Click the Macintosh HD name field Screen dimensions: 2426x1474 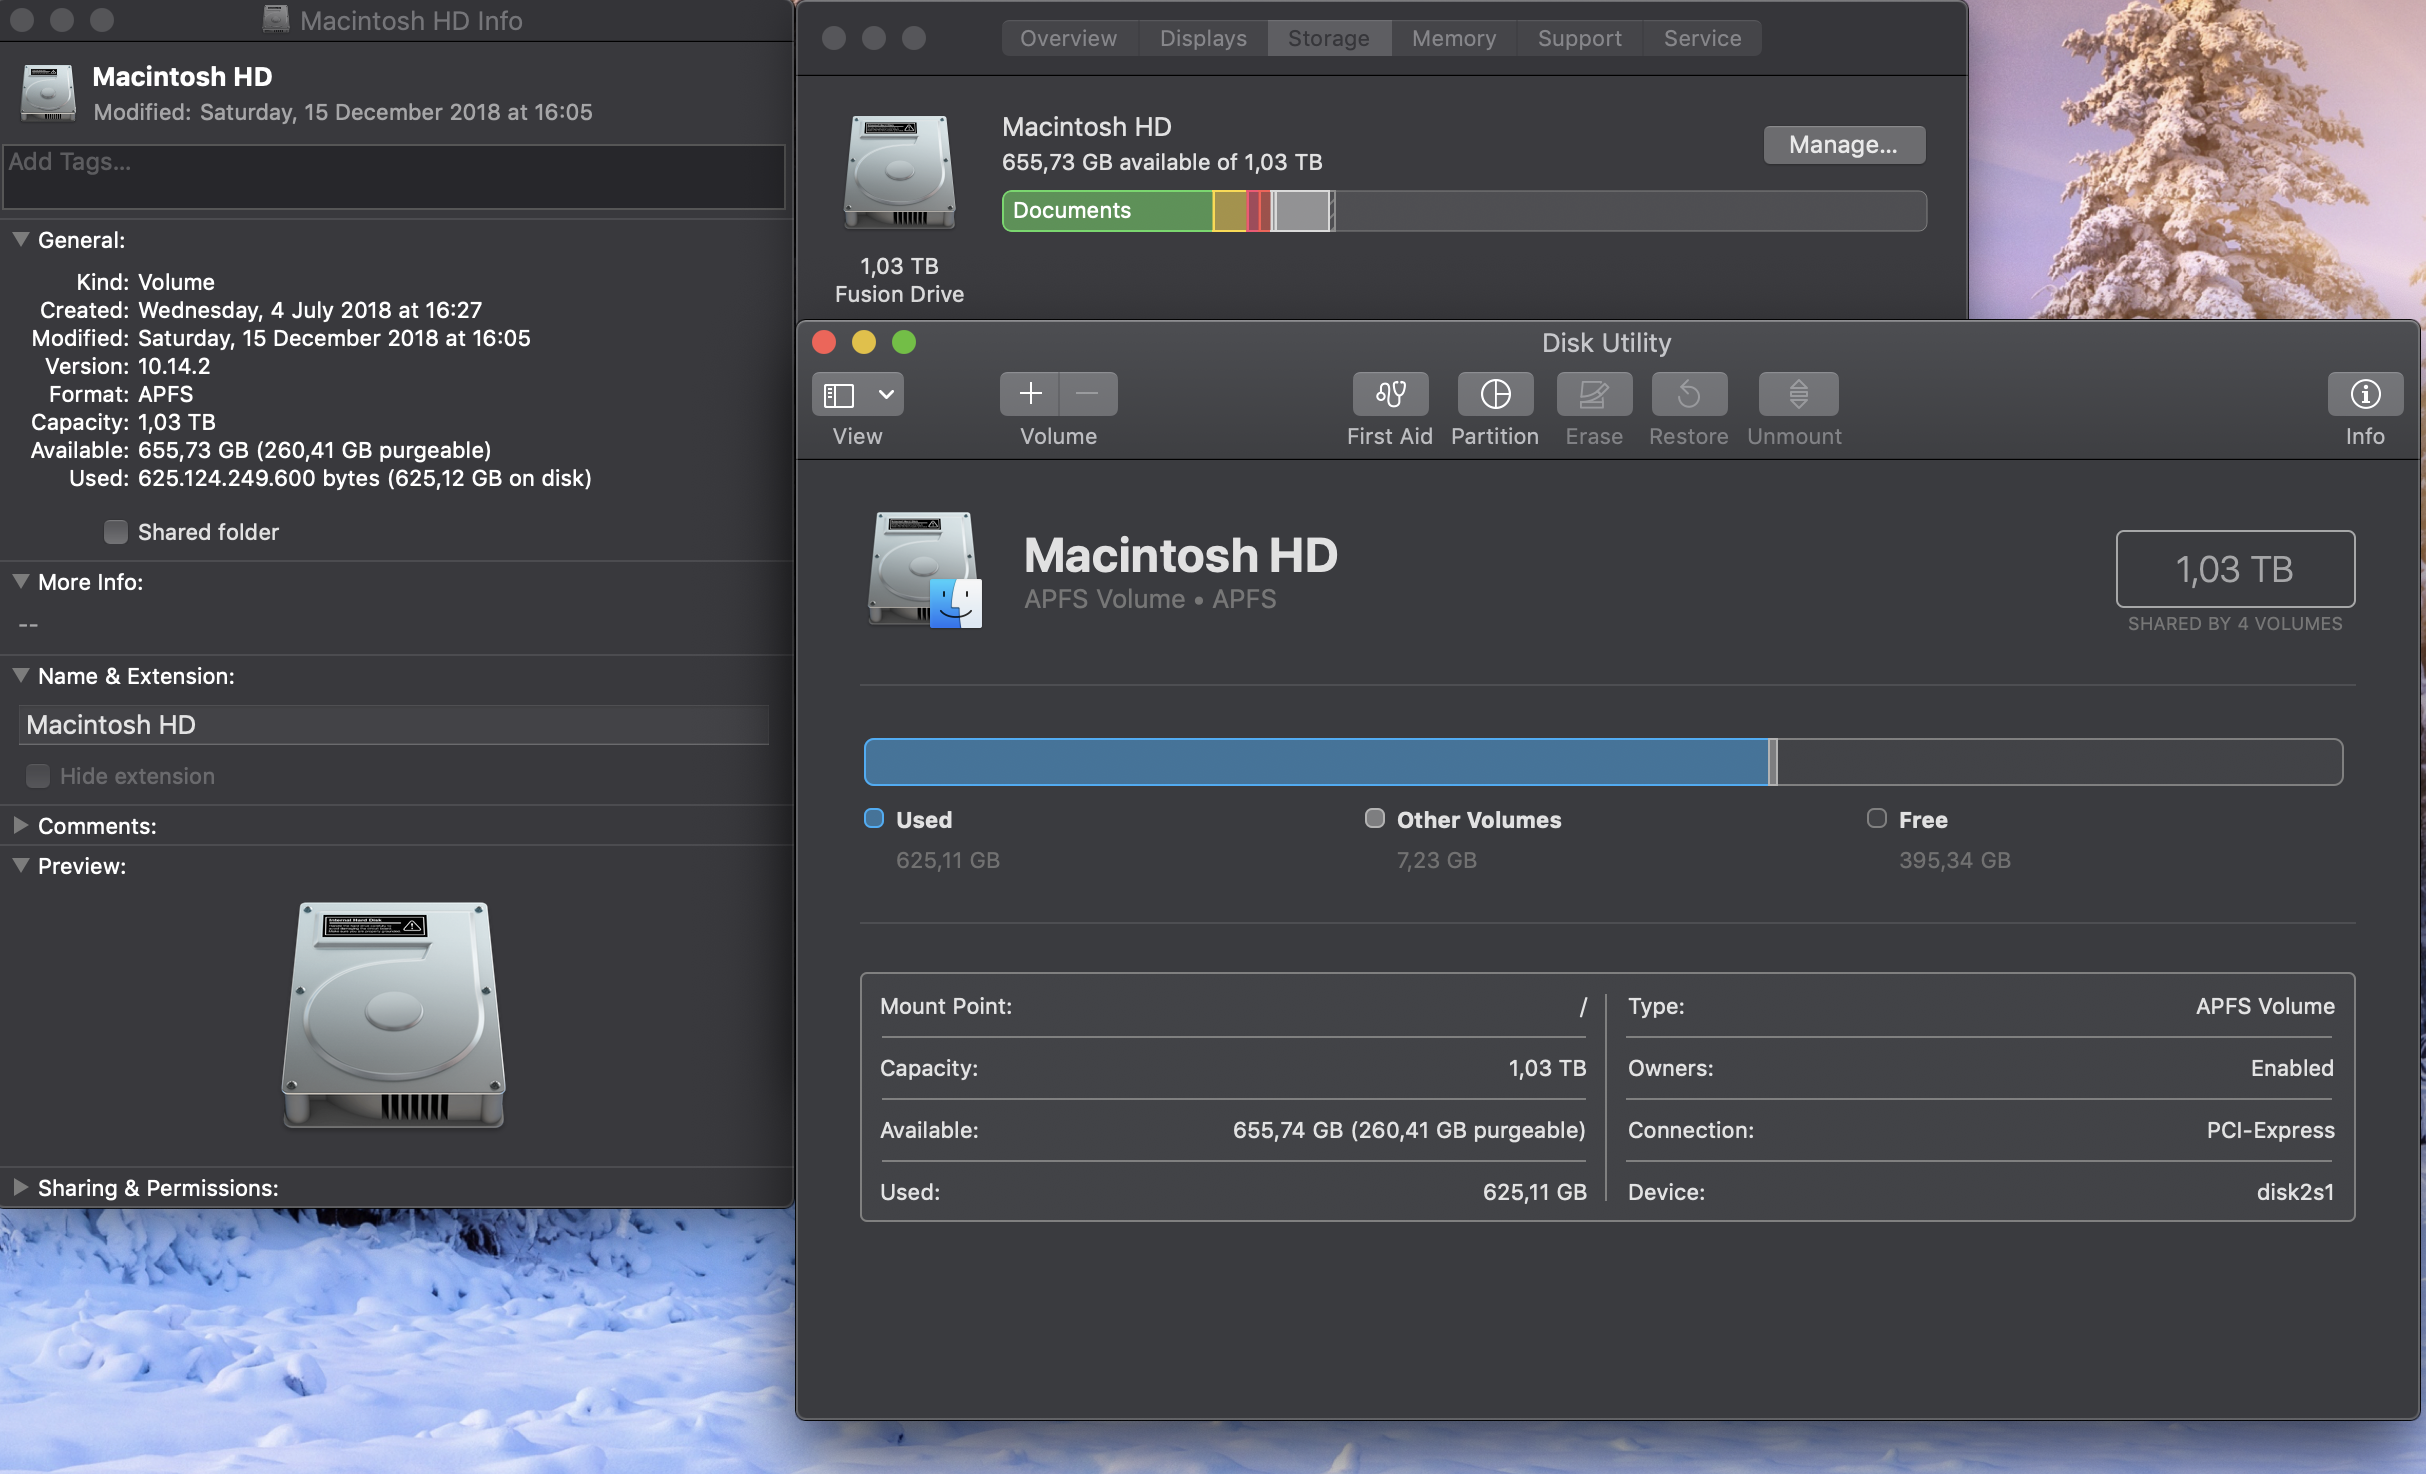394,724
